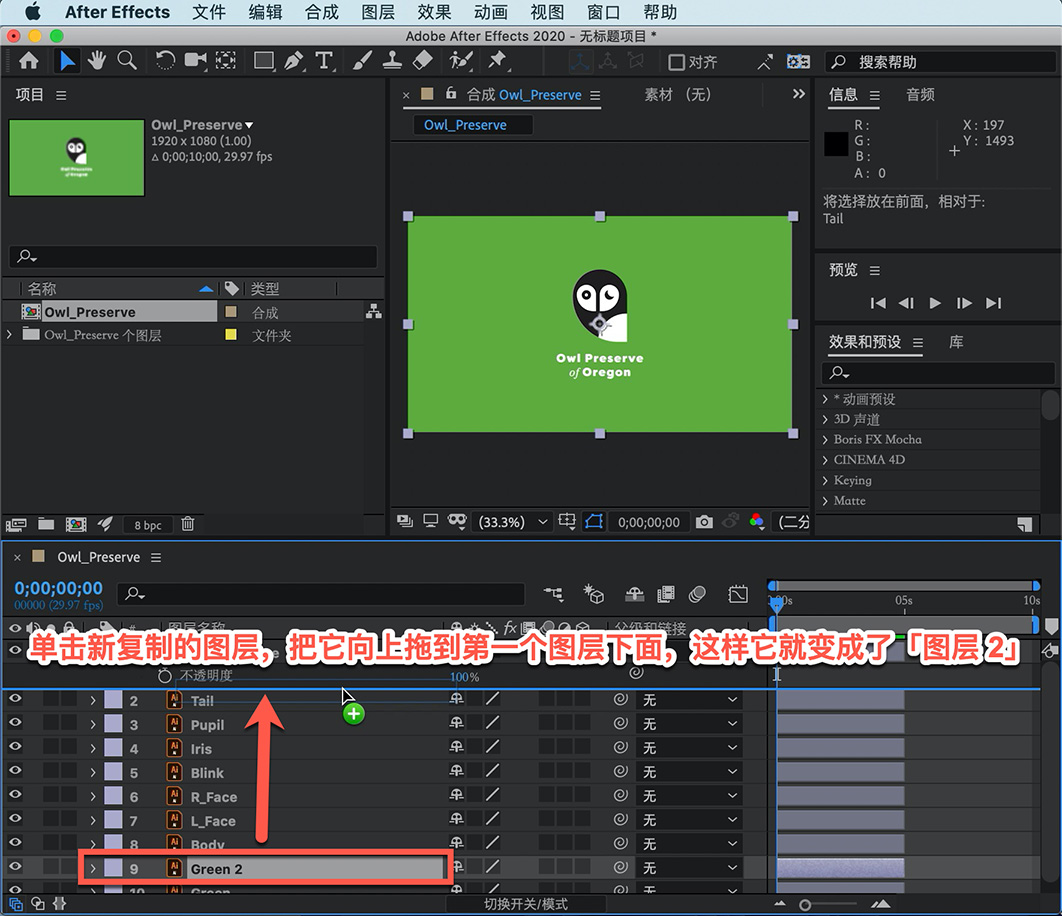Image resolution: width=1062 pixels, height=916 pixels.
Task: Click the 搜索帮助 search field
Action: tap(941, 62)
